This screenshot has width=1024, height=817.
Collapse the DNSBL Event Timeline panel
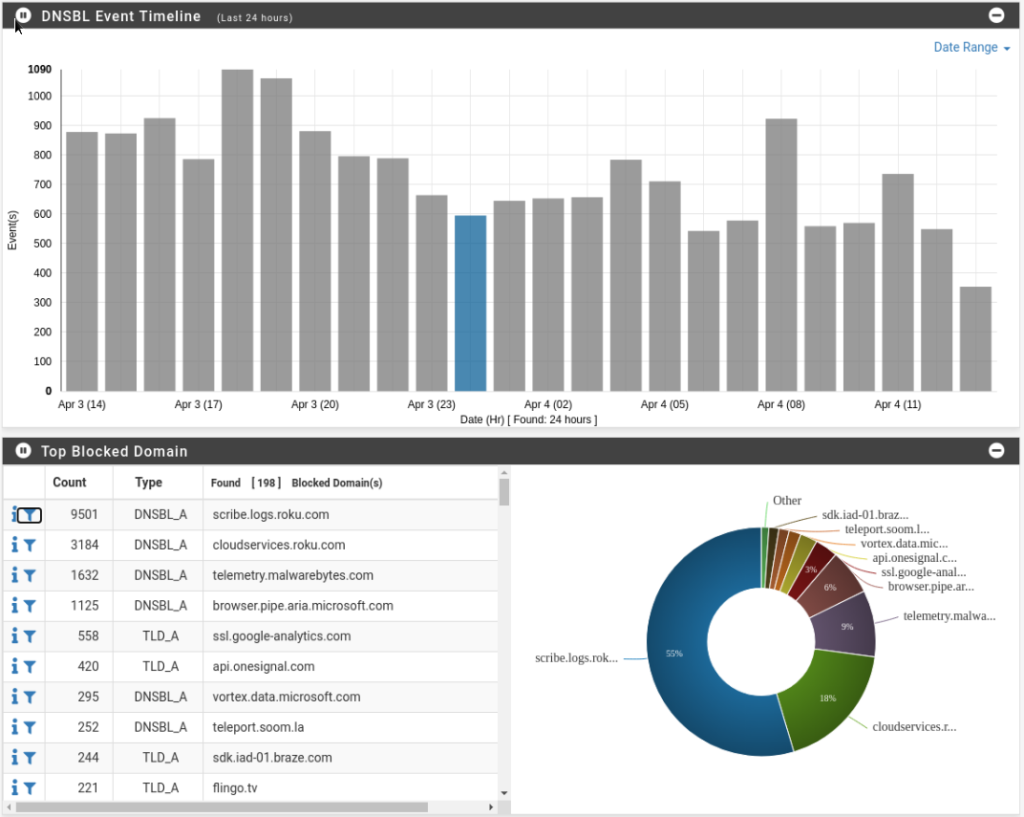[997, 15]
